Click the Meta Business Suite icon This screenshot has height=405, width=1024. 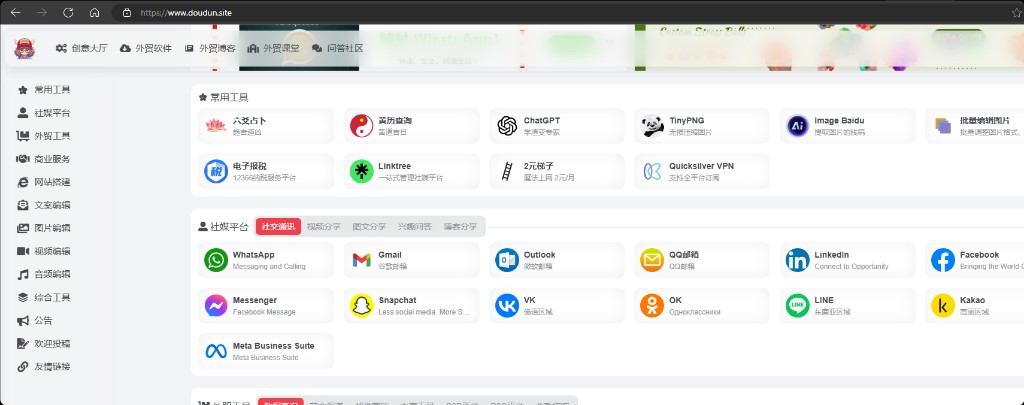pyautogui.click(x=216, y=351)
